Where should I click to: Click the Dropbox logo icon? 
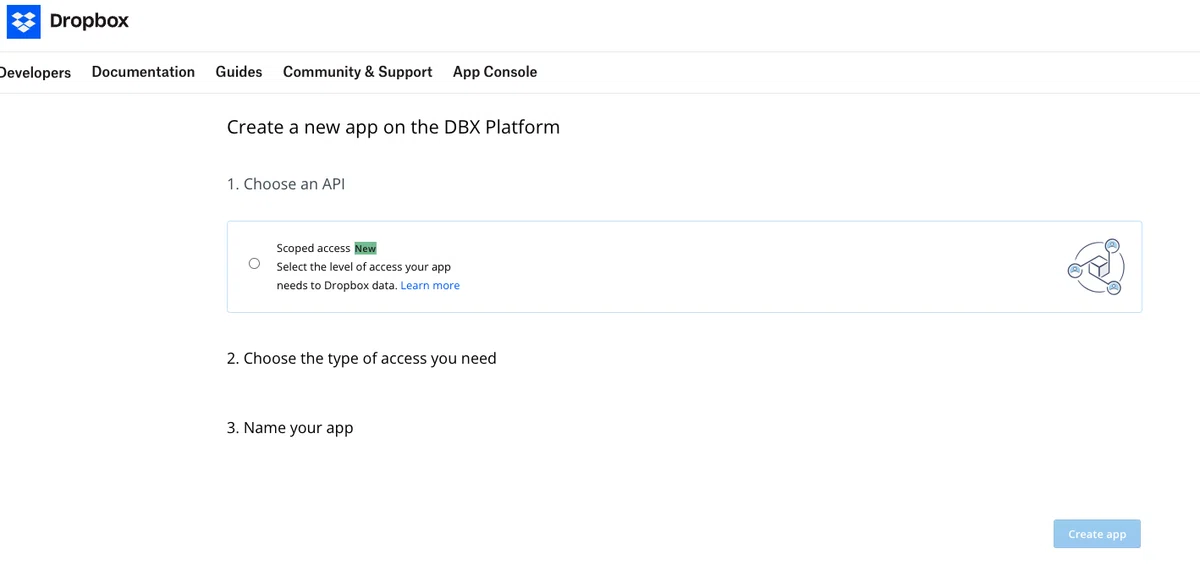pos(23,20)
